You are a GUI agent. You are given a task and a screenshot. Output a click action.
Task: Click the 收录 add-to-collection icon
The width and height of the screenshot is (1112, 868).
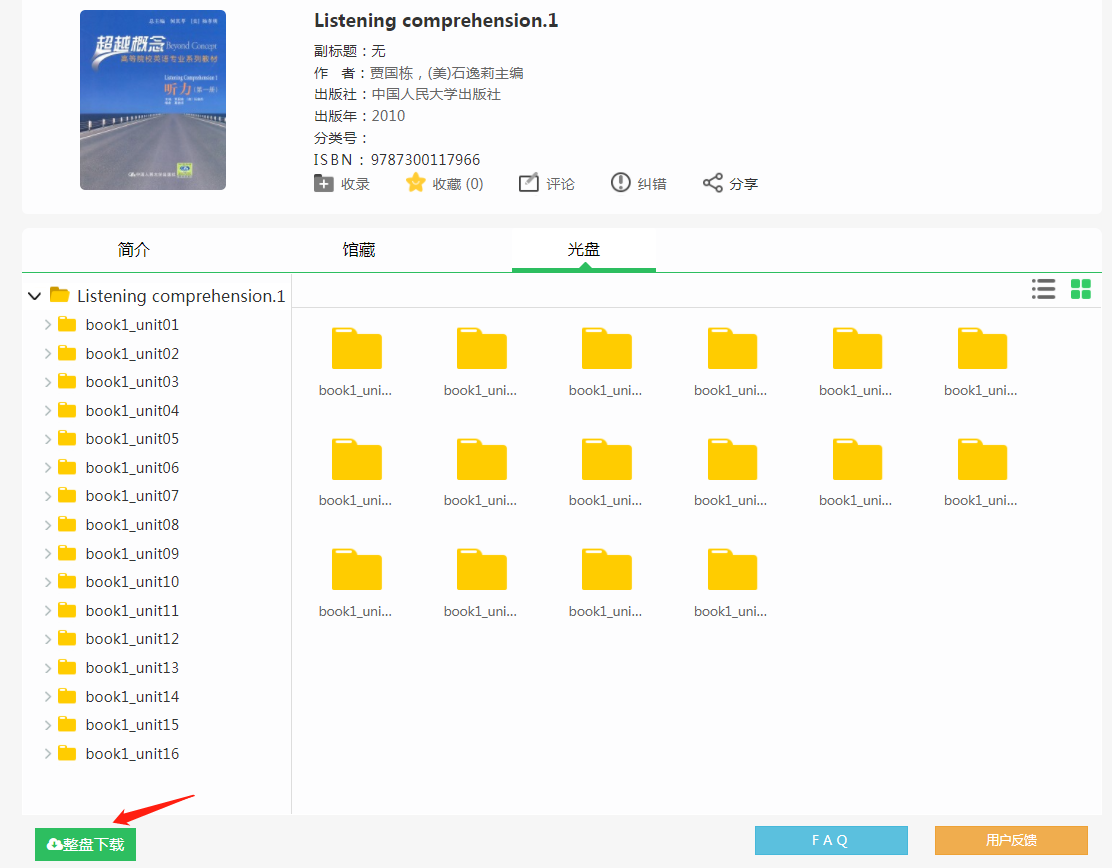point(324,183)
